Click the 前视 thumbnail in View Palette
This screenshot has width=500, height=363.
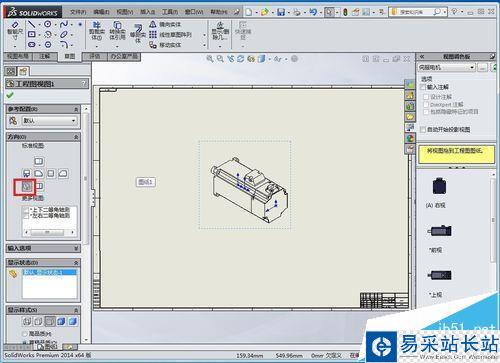click(x=440, y=231)
